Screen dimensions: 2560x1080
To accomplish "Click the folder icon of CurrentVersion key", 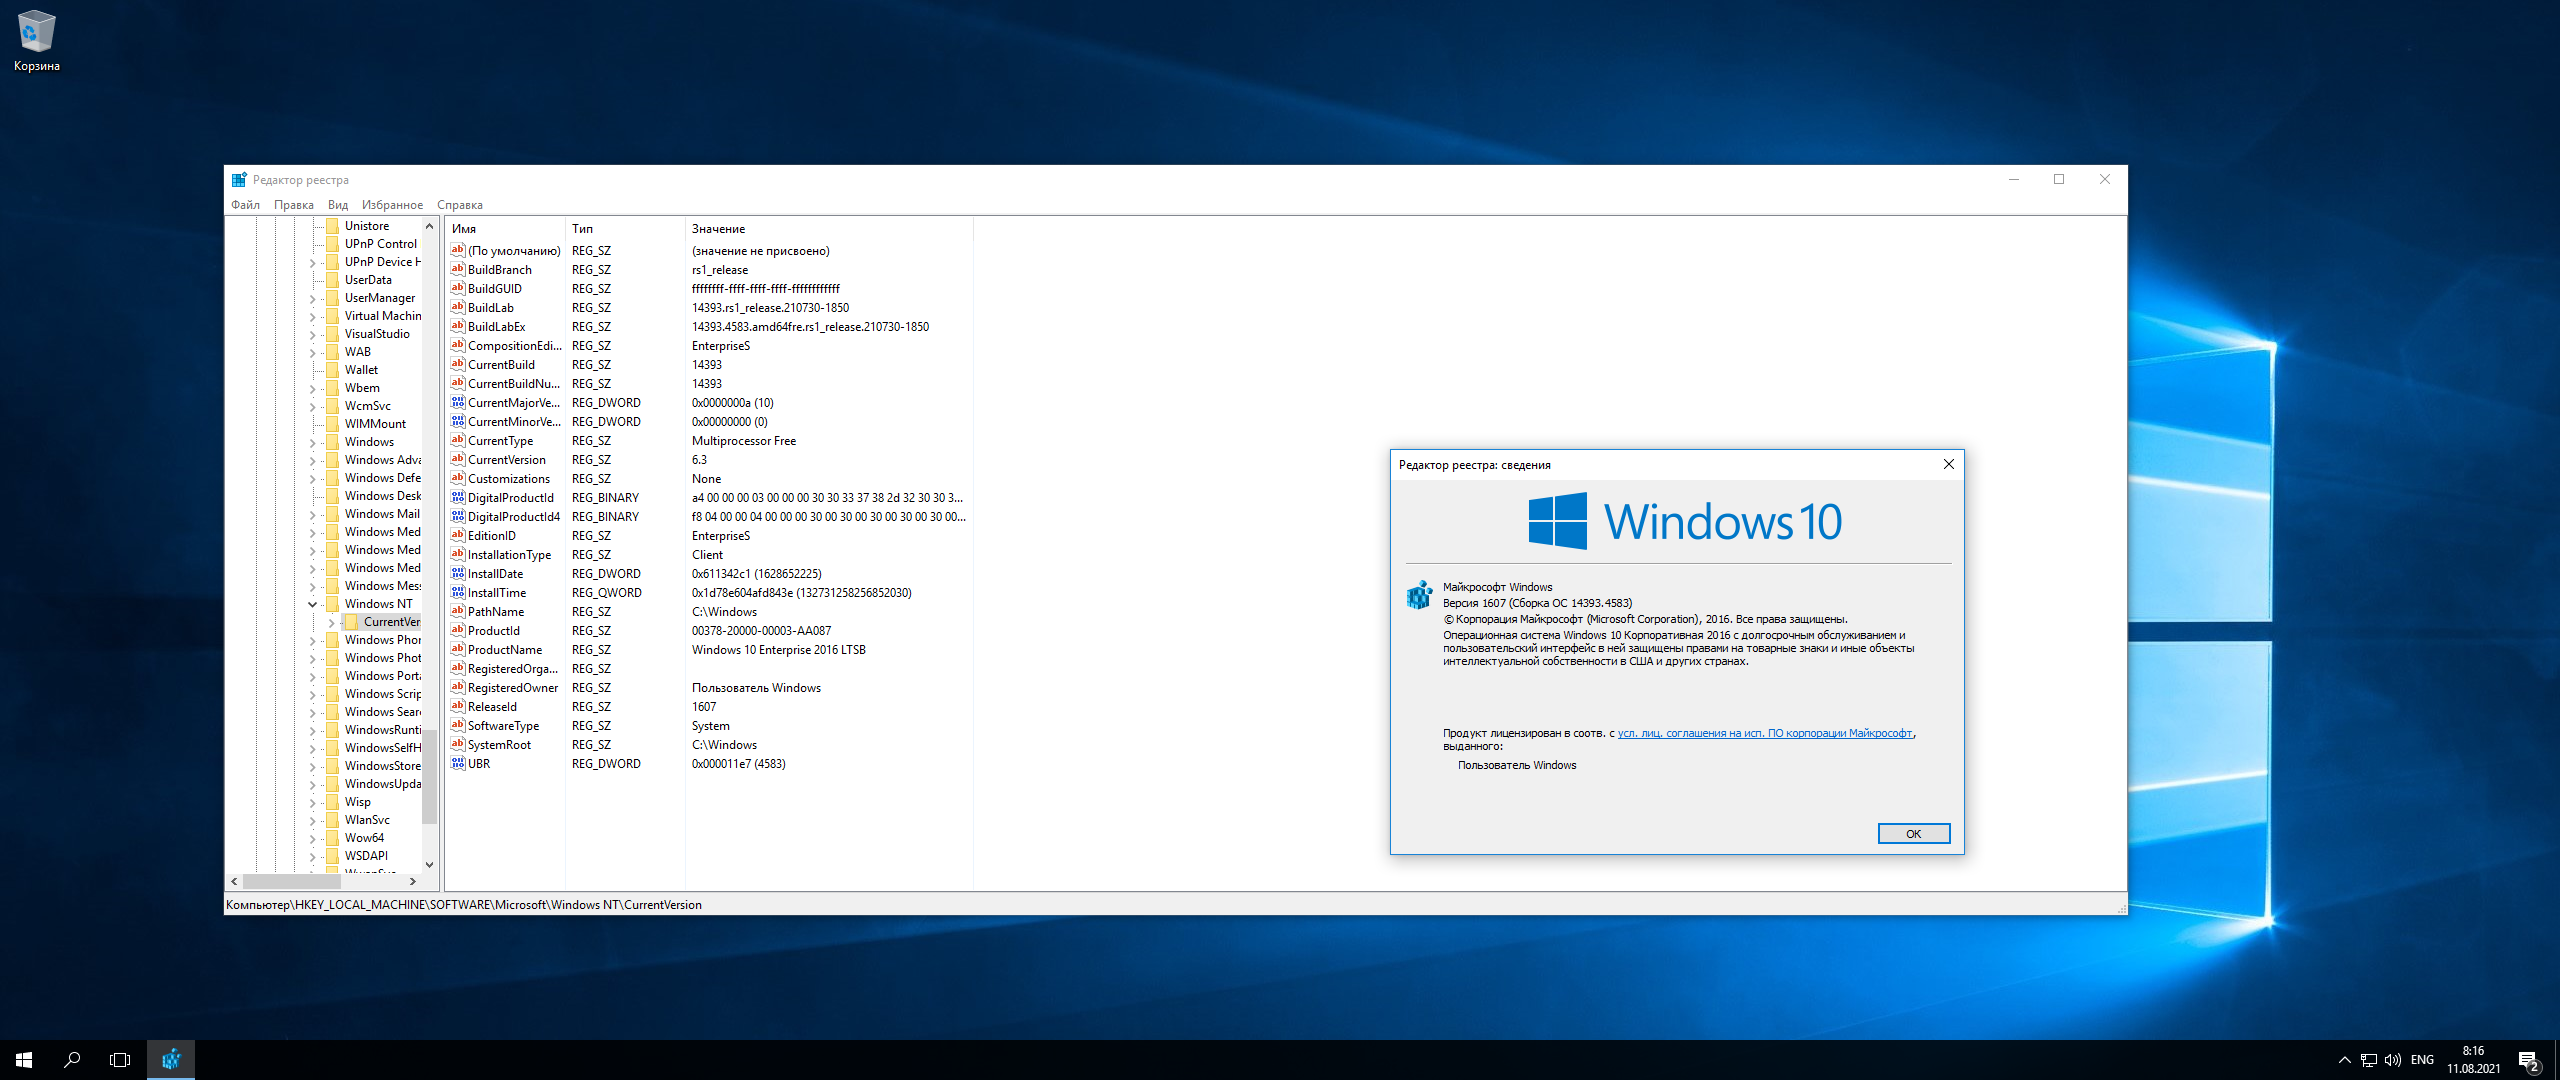I will click(351, 622).
